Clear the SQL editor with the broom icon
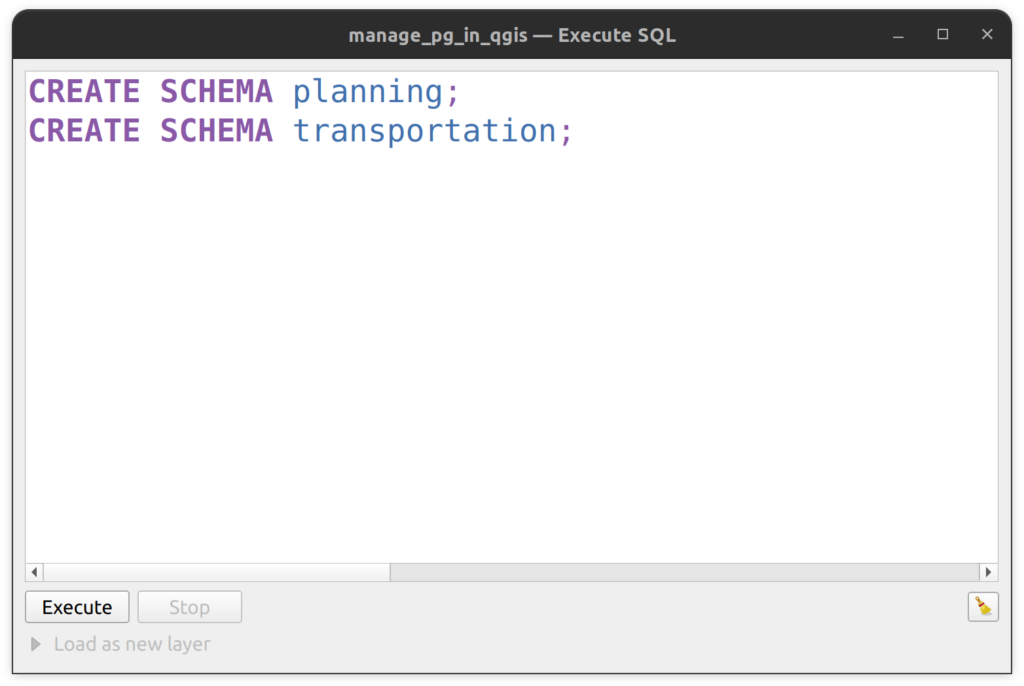Screen dimensions: 1024x686 coord(983,607)
